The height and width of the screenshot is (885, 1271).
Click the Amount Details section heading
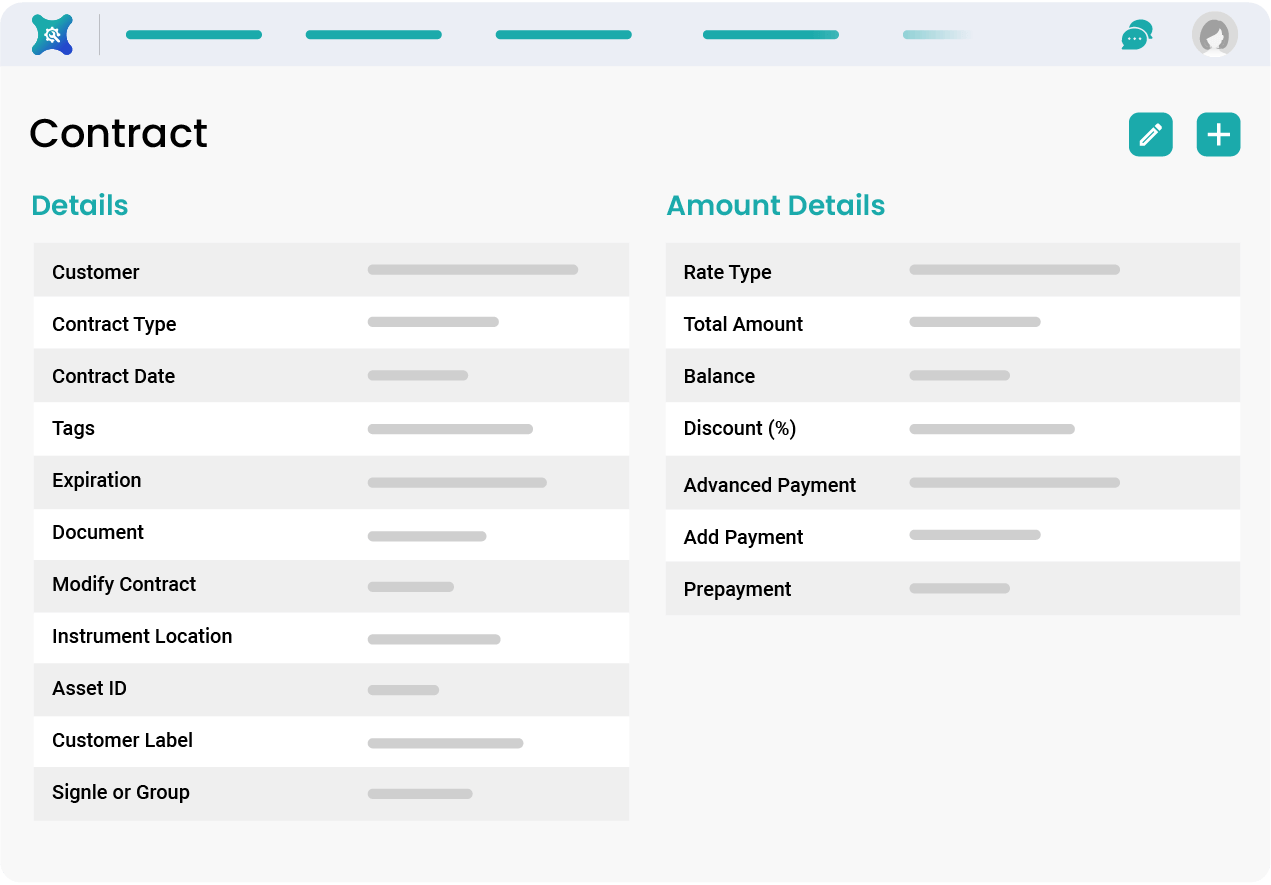[776, 205]
